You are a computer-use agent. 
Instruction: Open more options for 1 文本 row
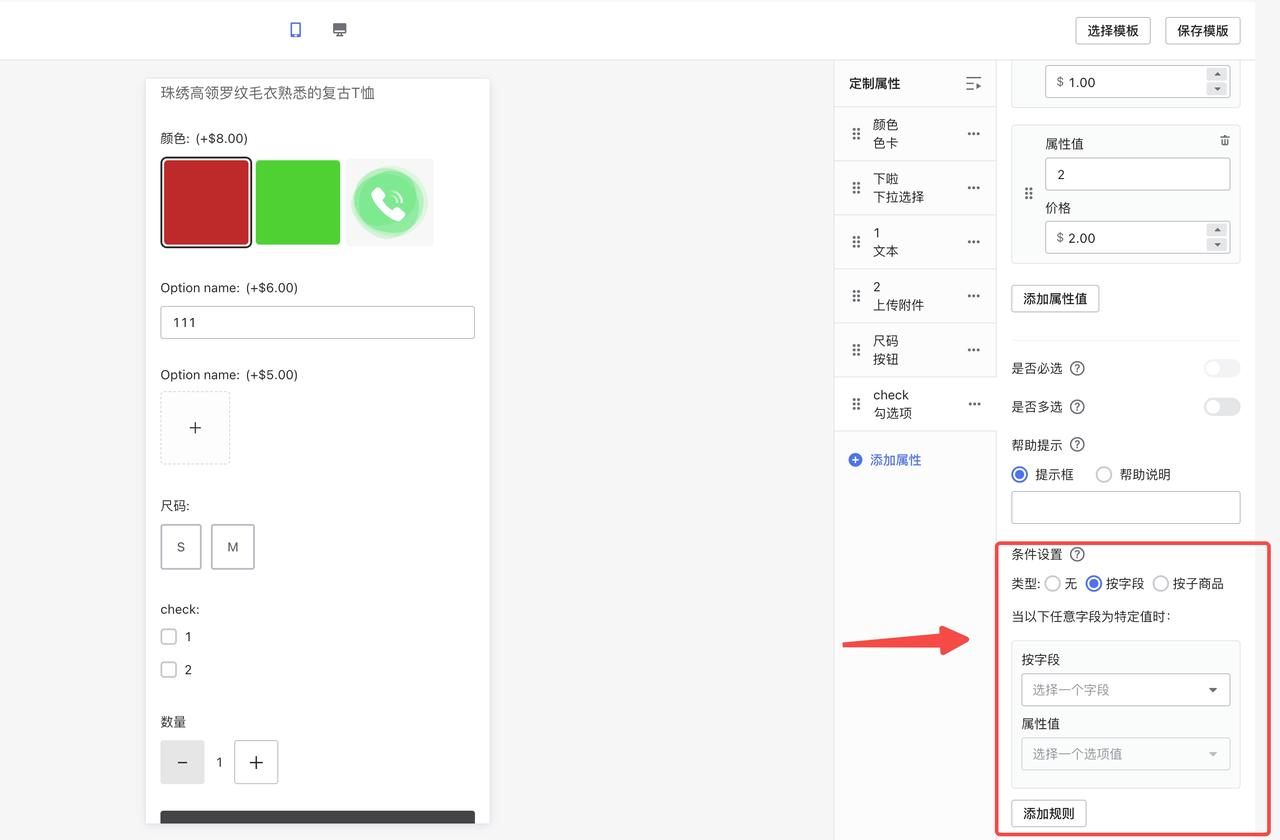(x=974, y=242)
